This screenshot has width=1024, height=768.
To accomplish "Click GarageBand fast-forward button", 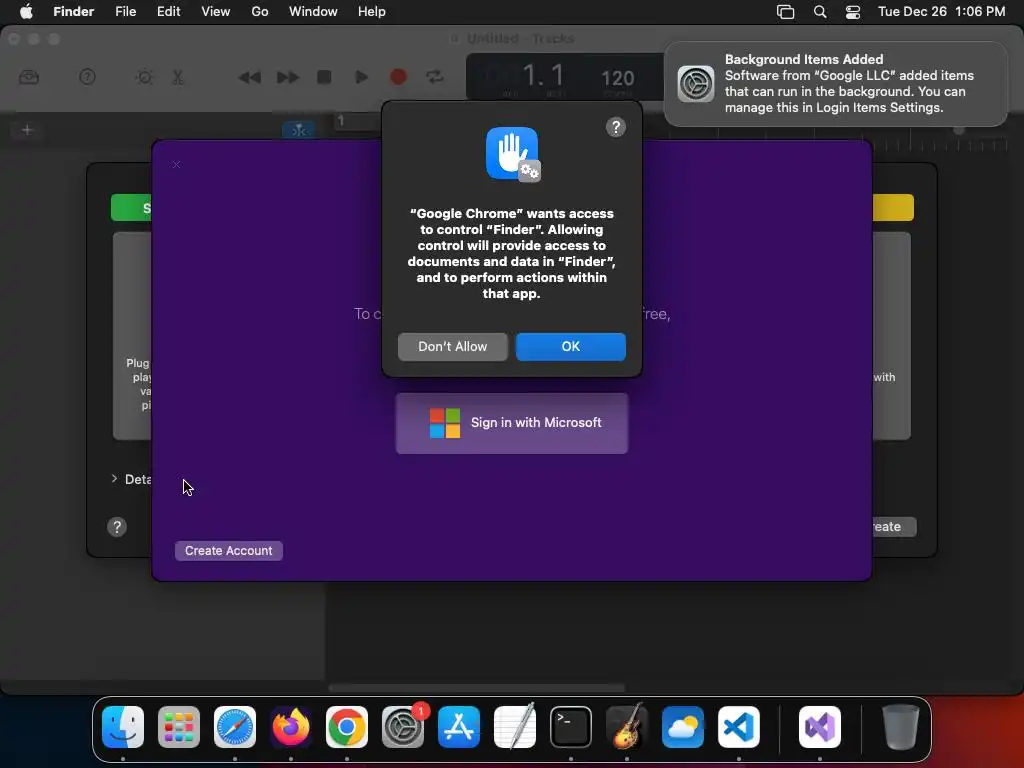I will [x=287, y=78].
